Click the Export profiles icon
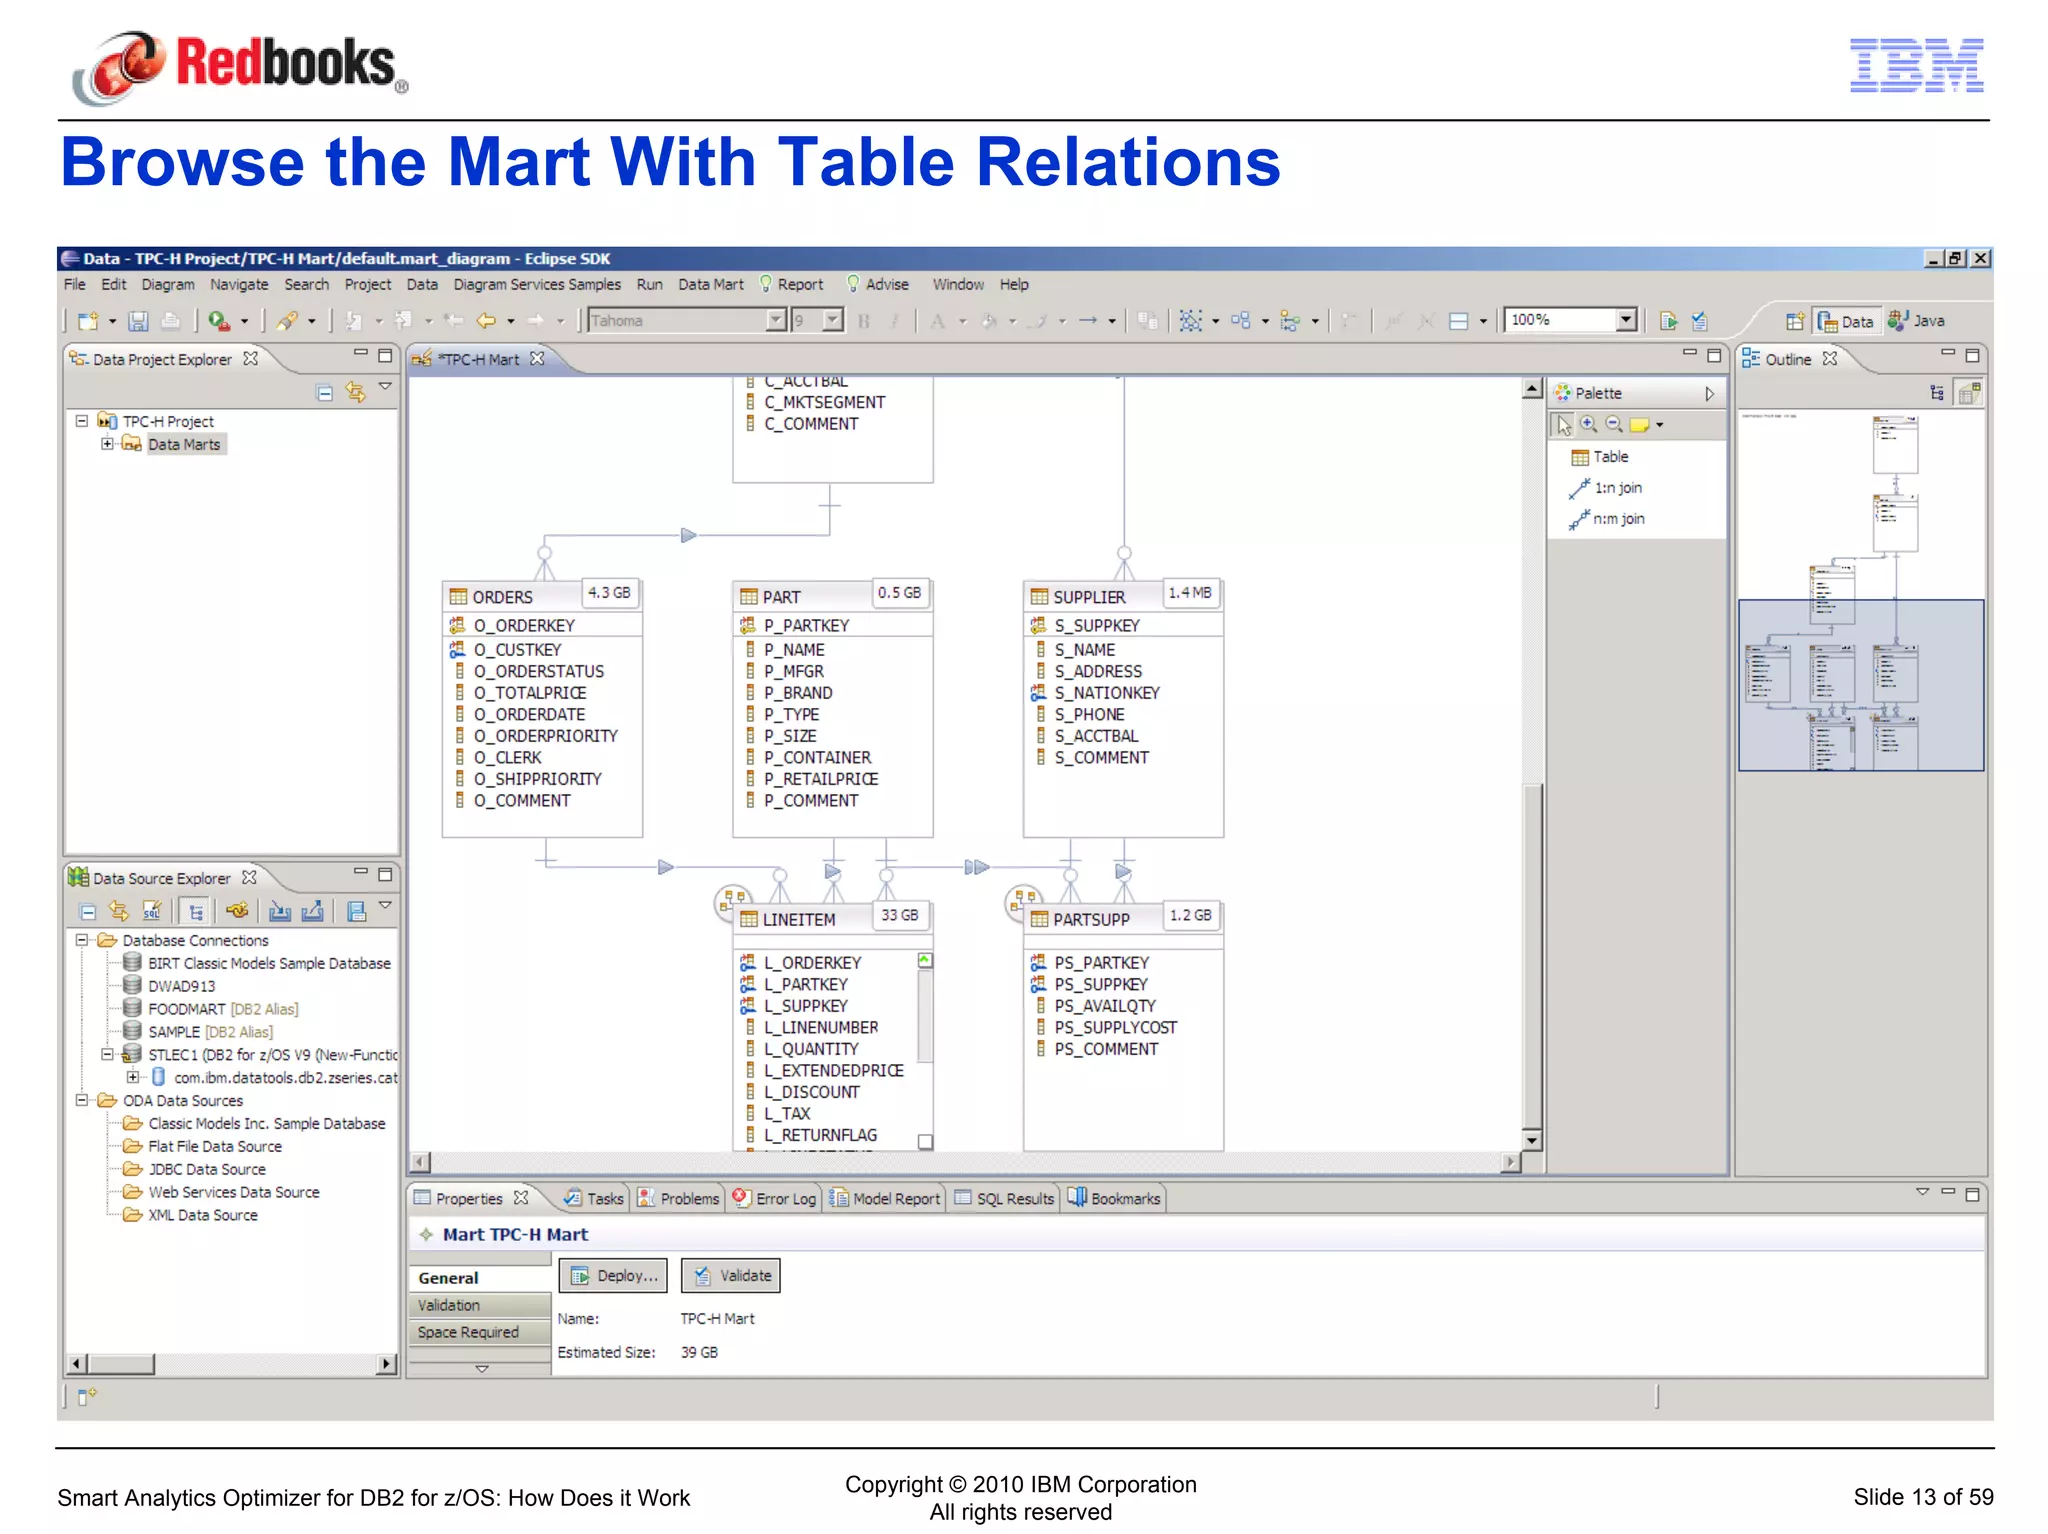 312,910
